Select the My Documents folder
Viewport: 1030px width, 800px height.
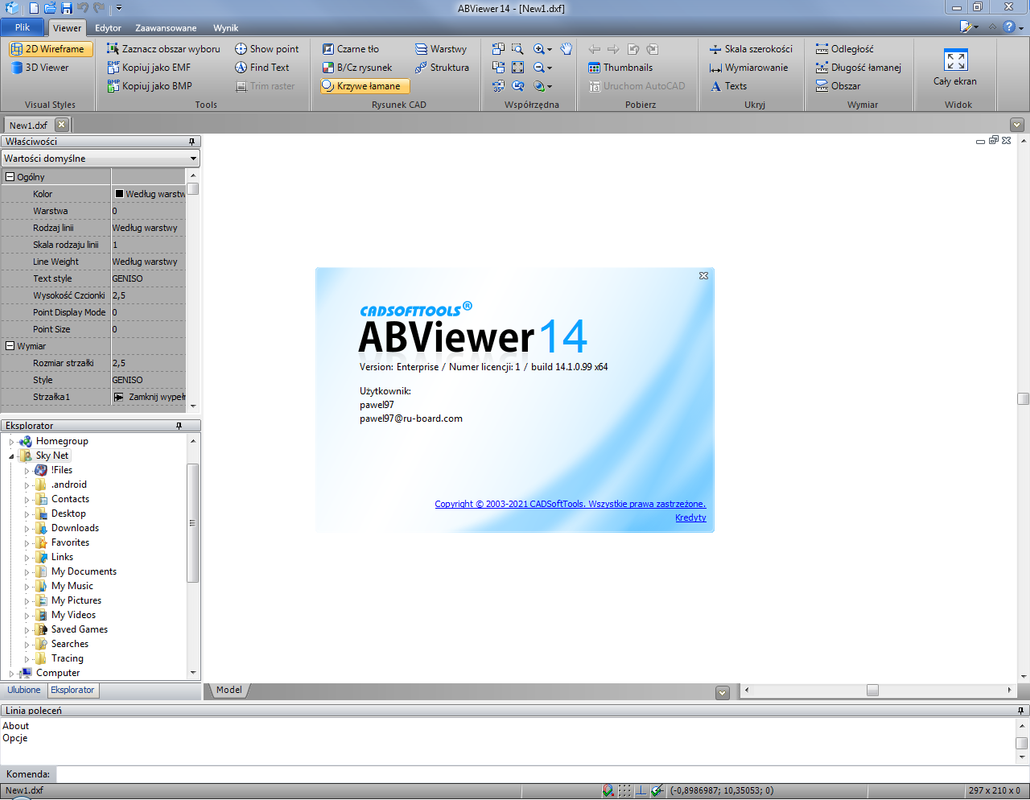[x=84, y=571]
